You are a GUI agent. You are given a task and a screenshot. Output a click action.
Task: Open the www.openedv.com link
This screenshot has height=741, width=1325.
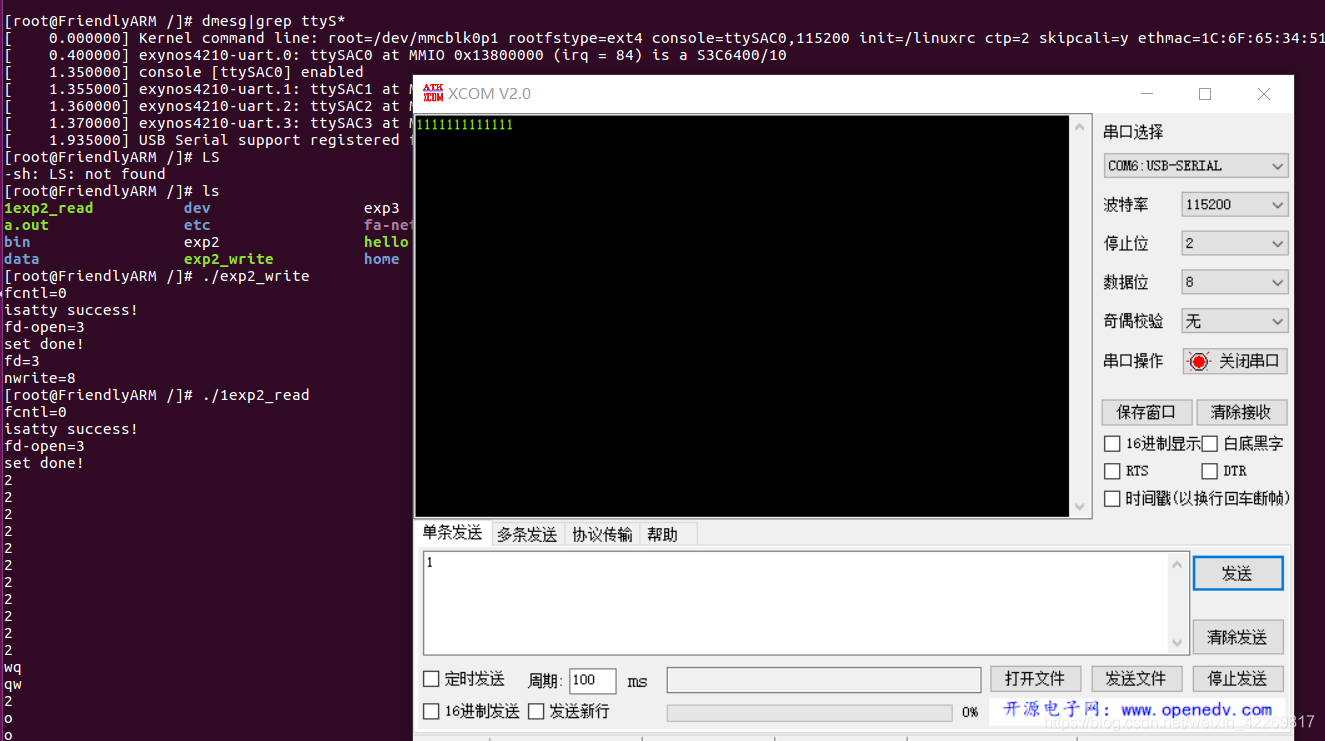(1196, 710)
